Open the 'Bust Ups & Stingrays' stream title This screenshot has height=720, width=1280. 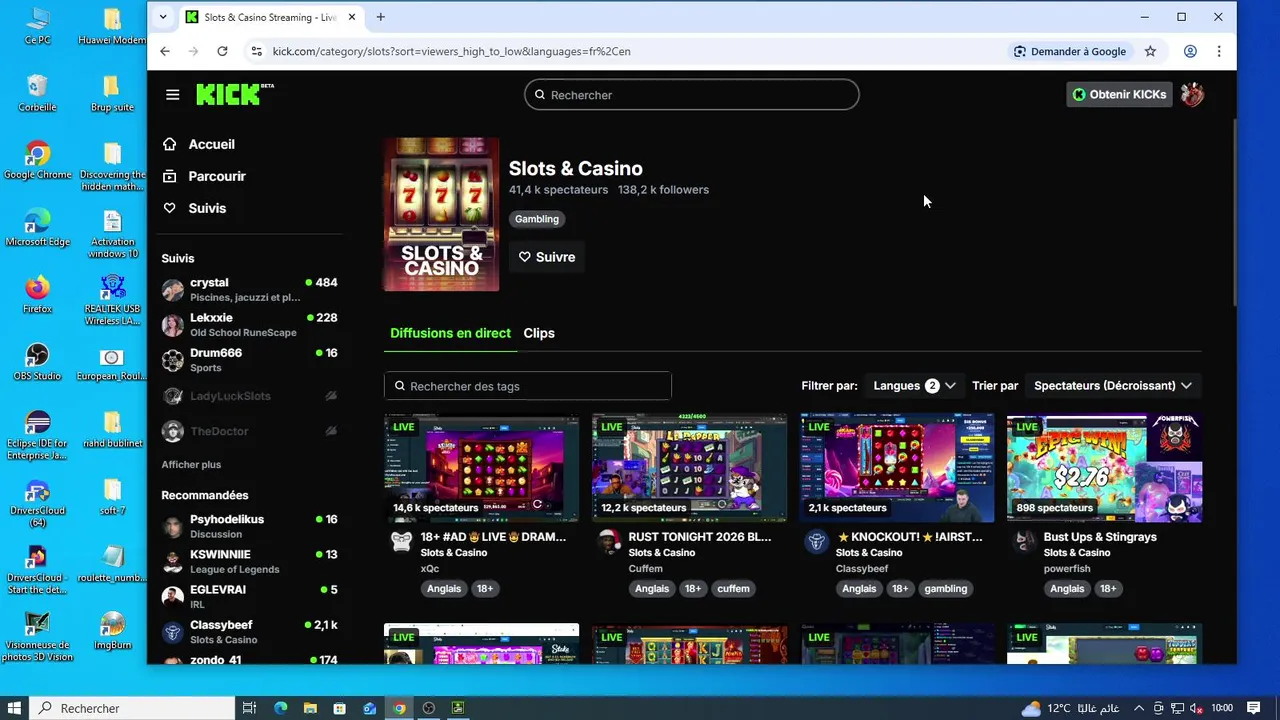1100,537
